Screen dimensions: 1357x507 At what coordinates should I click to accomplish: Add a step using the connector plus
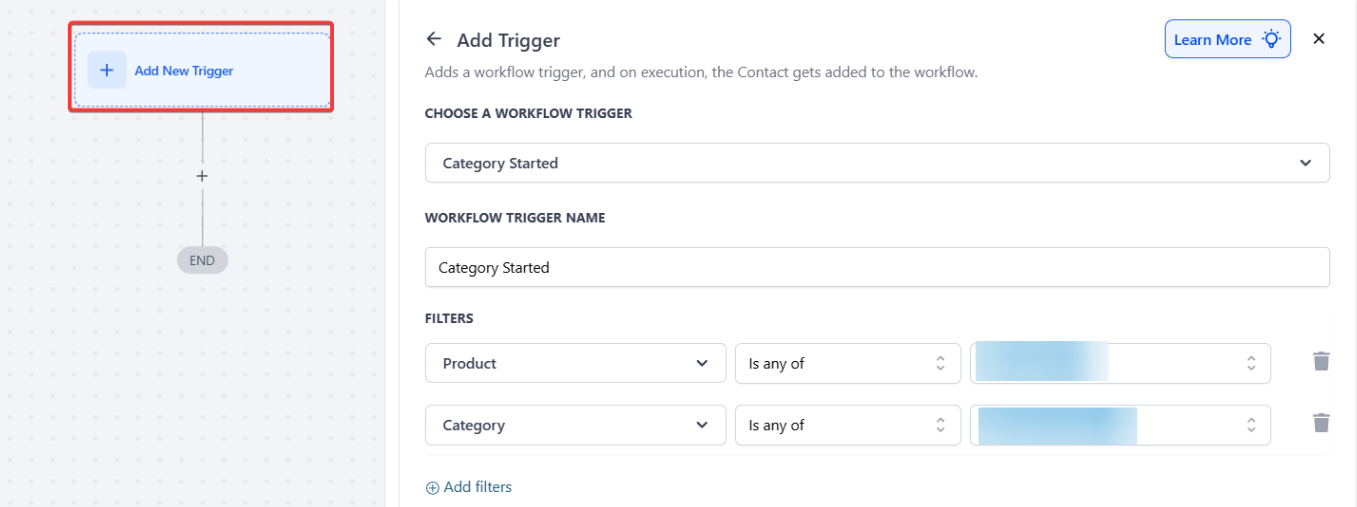[202, 176]
